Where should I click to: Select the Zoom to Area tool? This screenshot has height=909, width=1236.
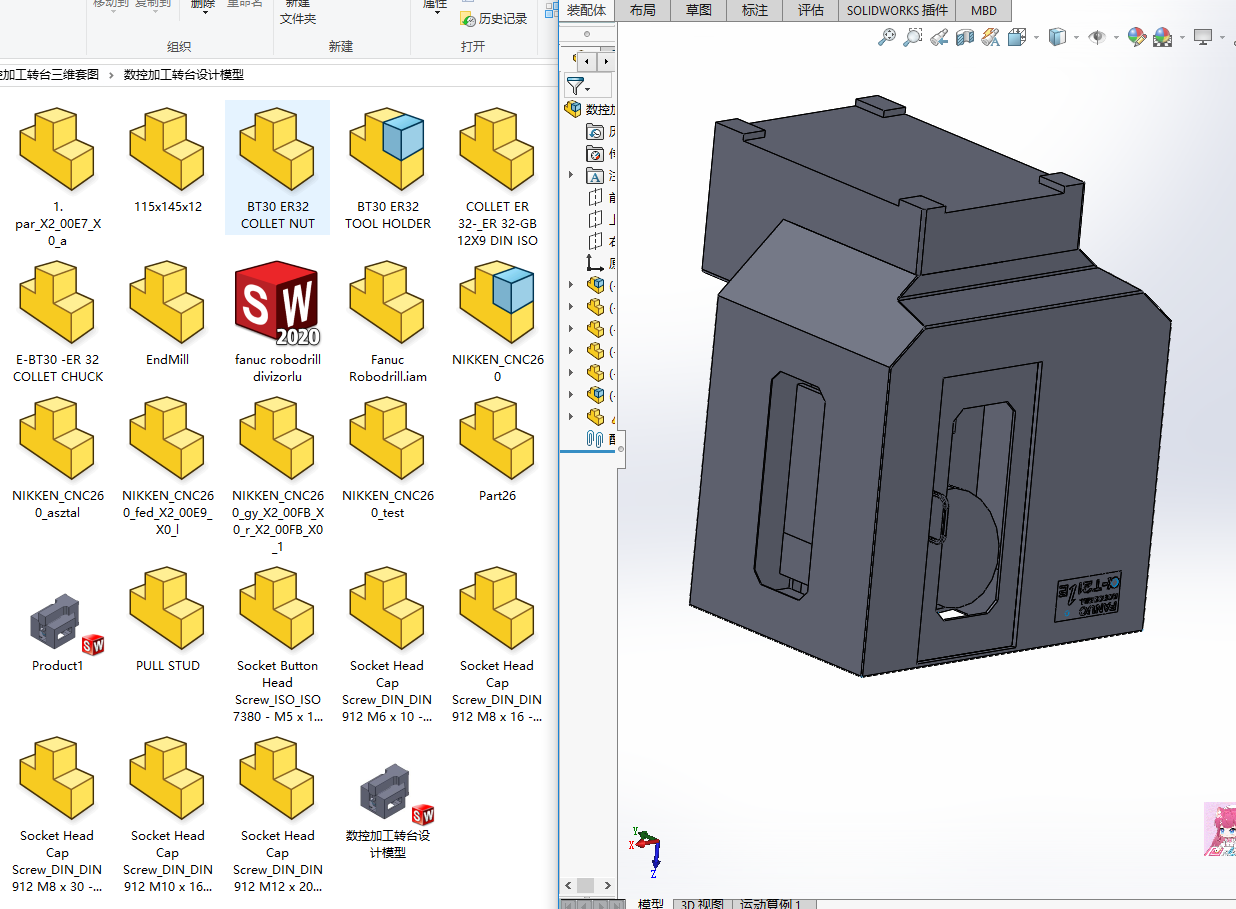(x=912, y=37)
